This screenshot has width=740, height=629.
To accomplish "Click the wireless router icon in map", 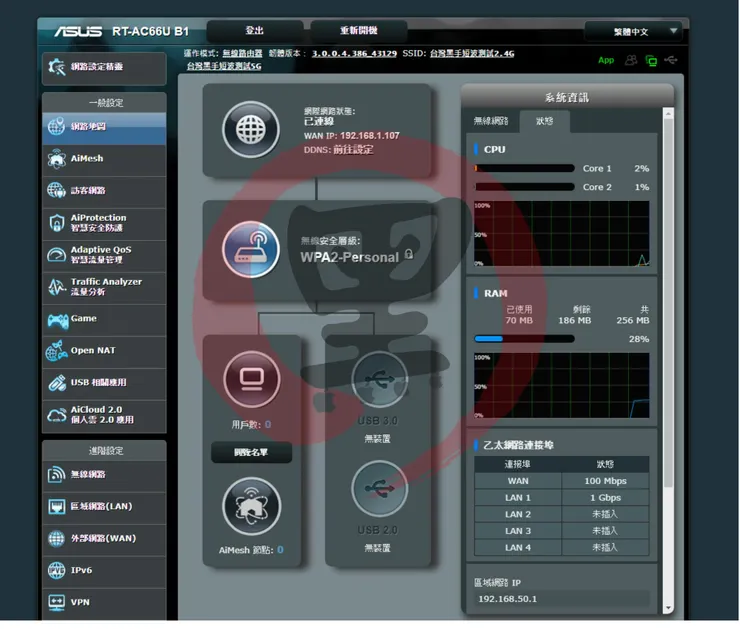I will point(251,249).
